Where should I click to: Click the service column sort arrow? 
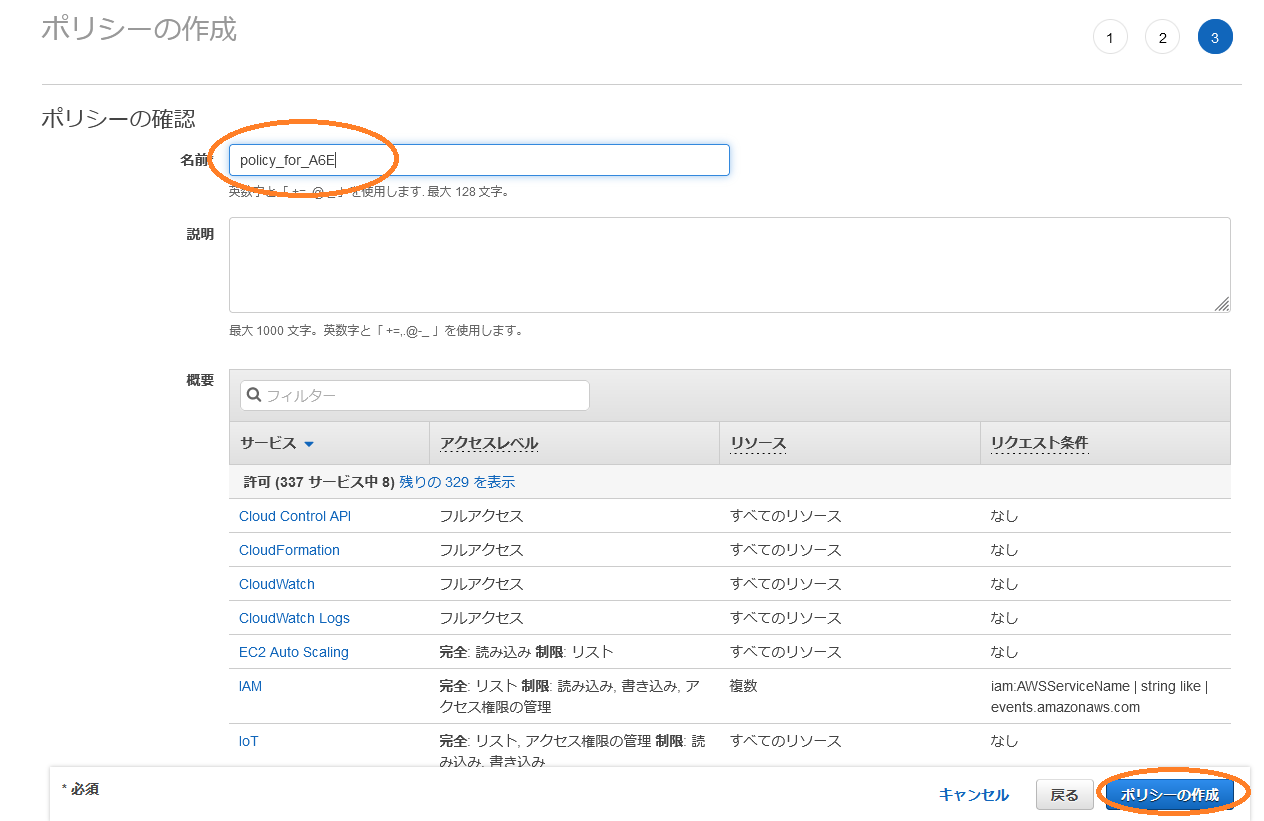[309, 444]
